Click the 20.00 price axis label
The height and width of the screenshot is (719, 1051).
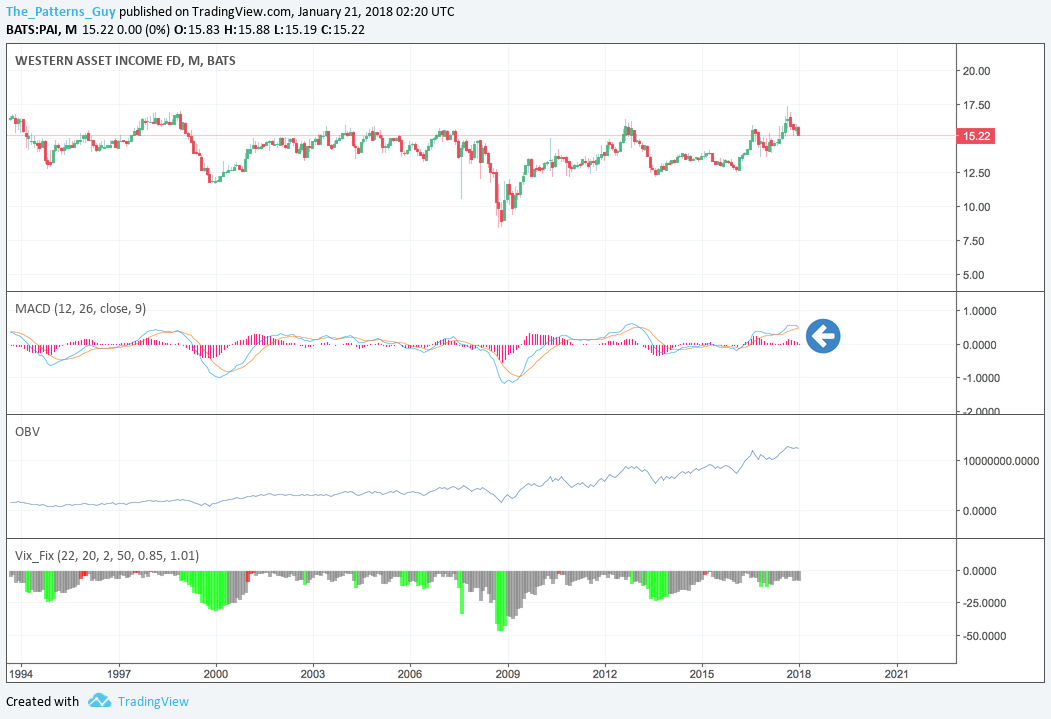point(976,71)
